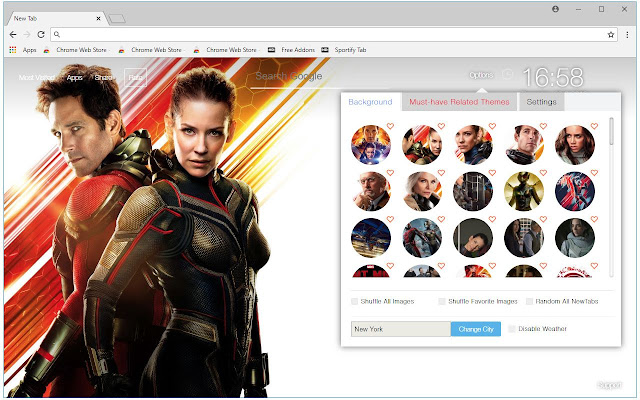This screenshot has width=640, height=400.
Task: Select the Wasp woman close-up thumbnail
Action: click(x=473, y=144)
